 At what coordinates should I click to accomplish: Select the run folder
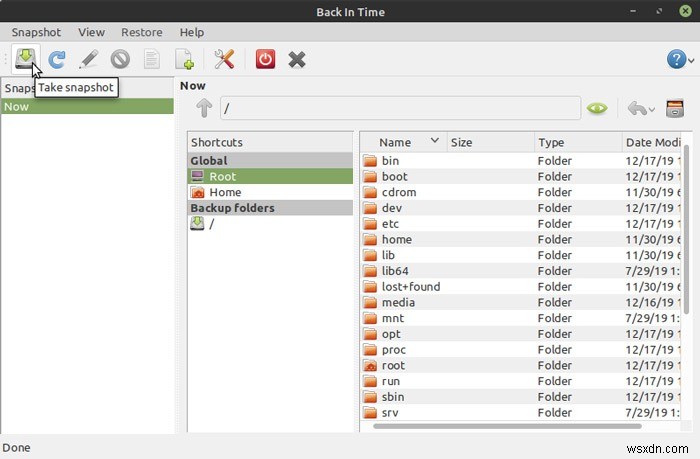(x=521, y=381)
